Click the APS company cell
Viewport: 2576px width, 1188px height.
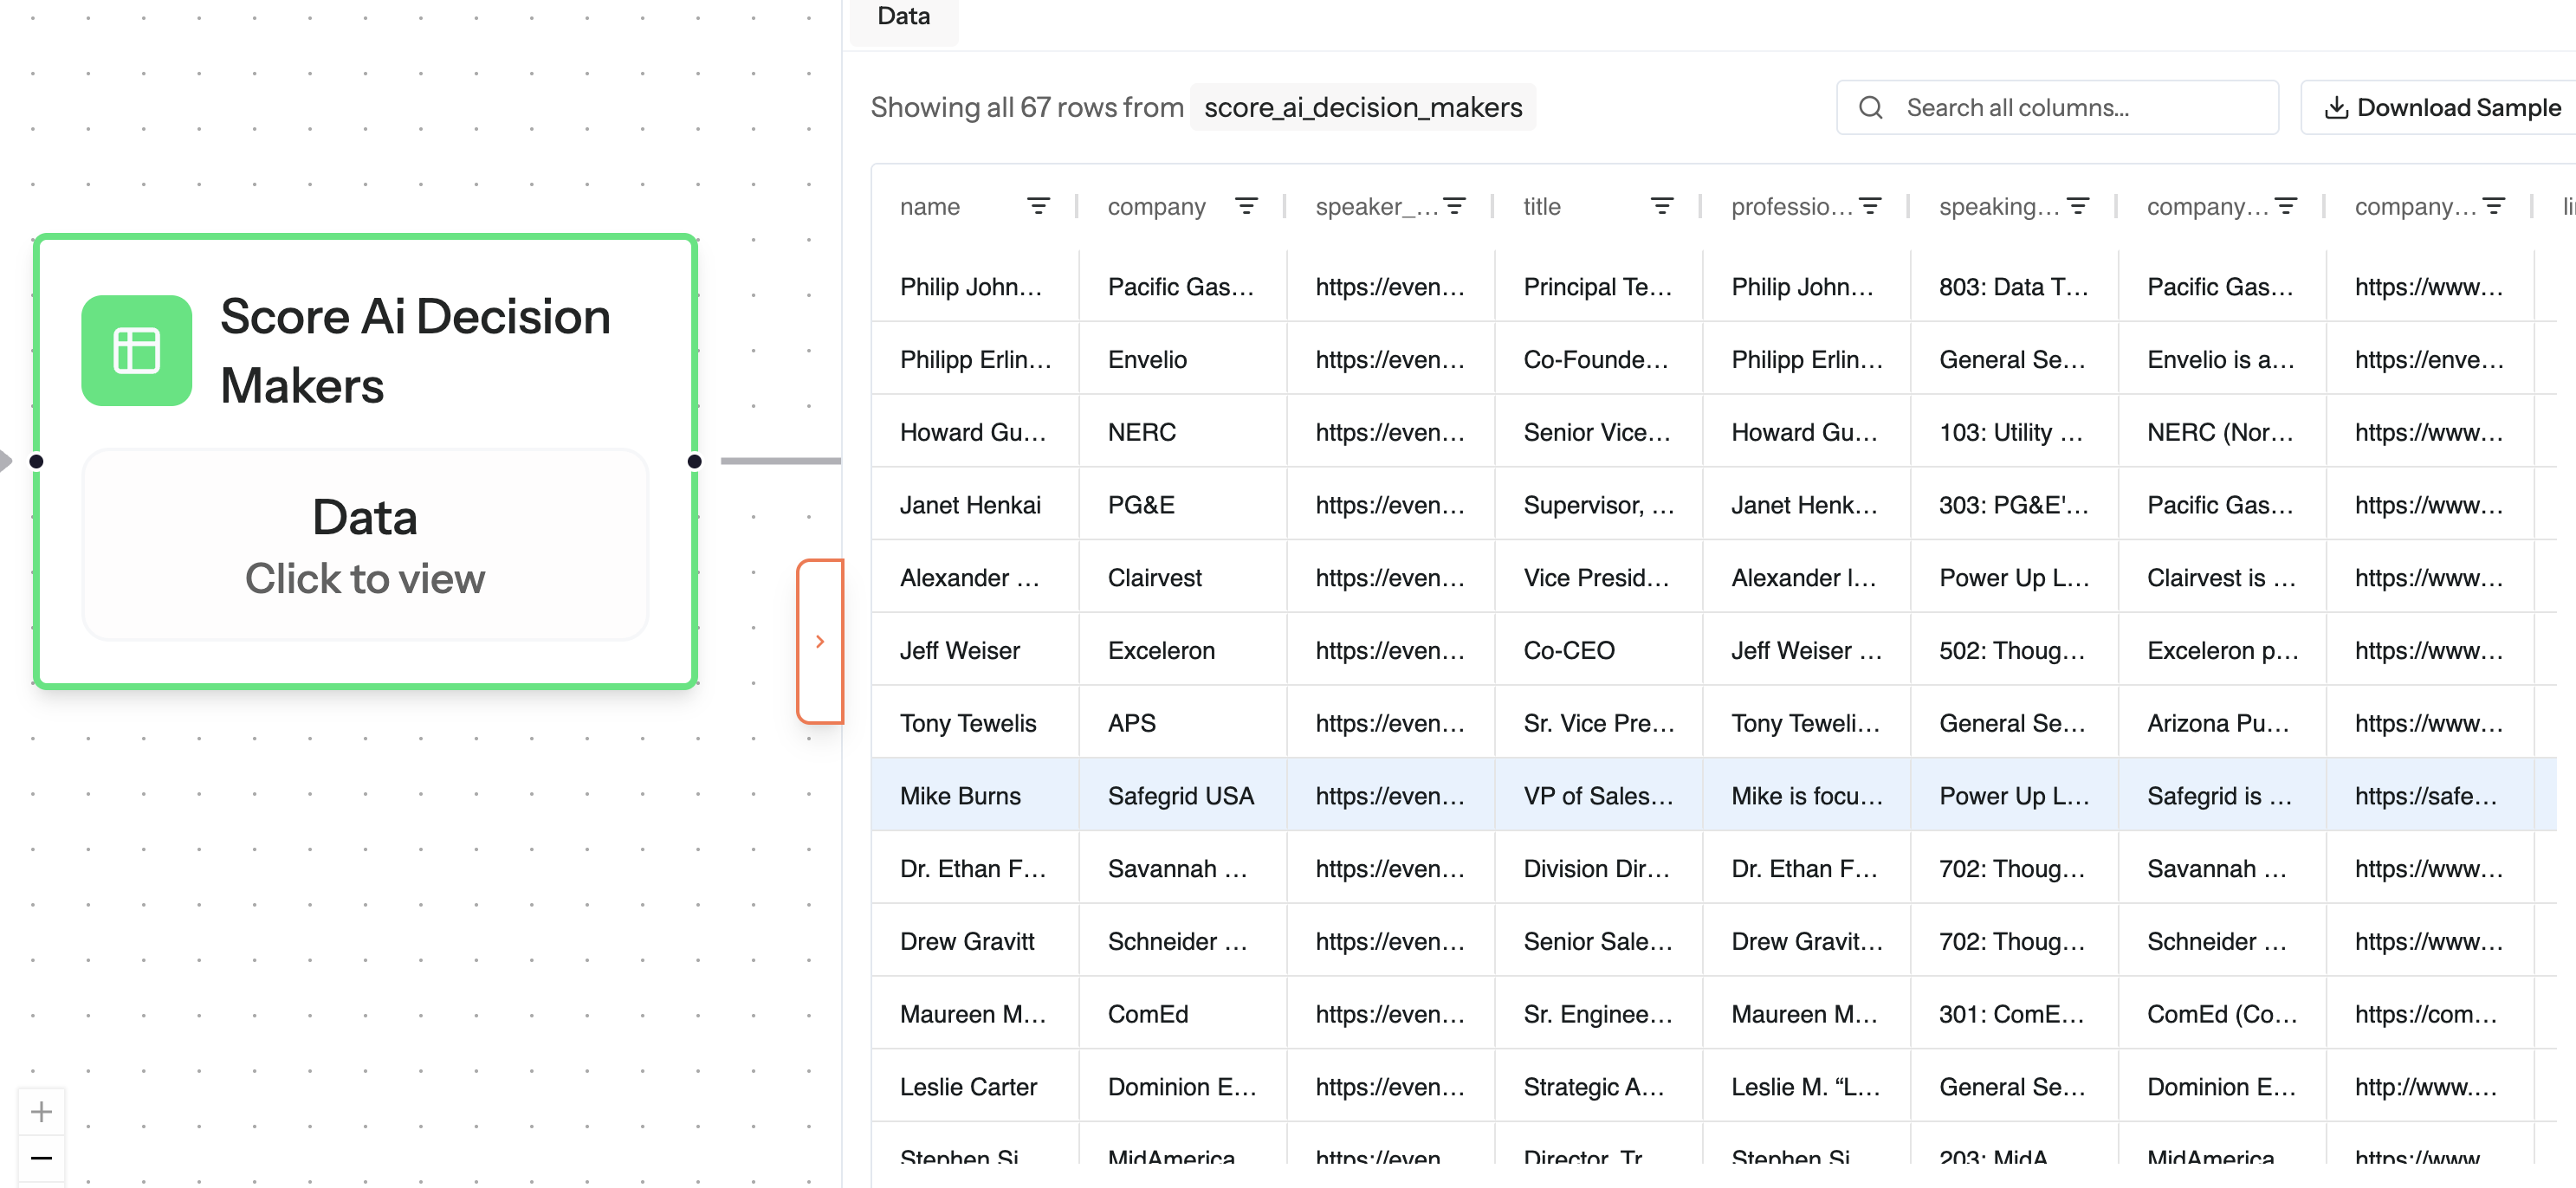[x=1183, y=723]
